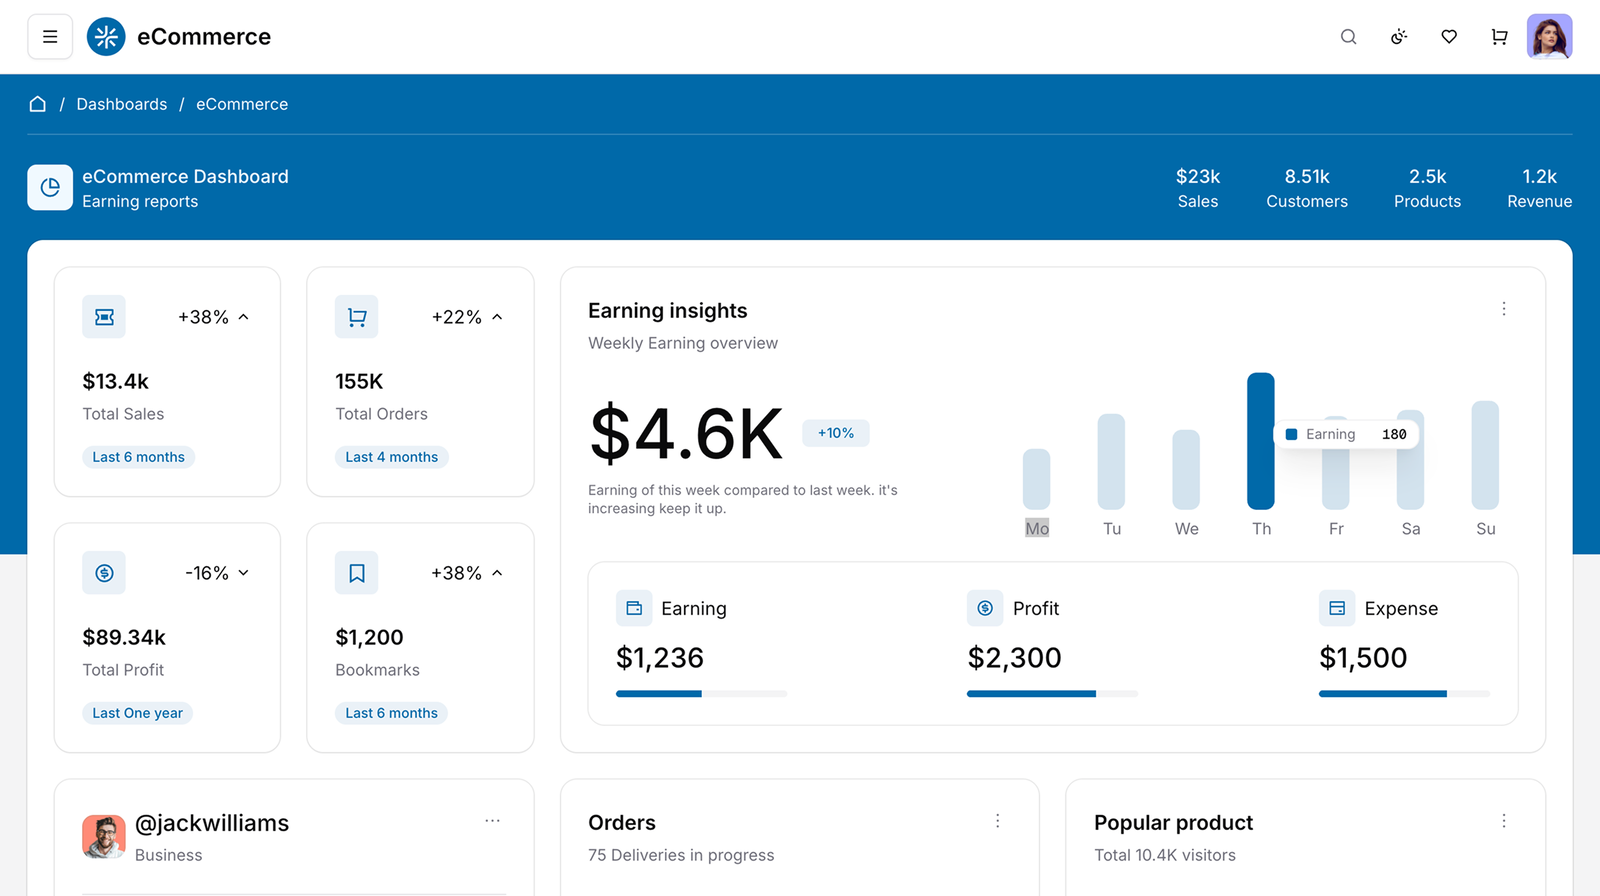
Task: Click the Profit $2,300 progress bar
Action: (1052, 694)
